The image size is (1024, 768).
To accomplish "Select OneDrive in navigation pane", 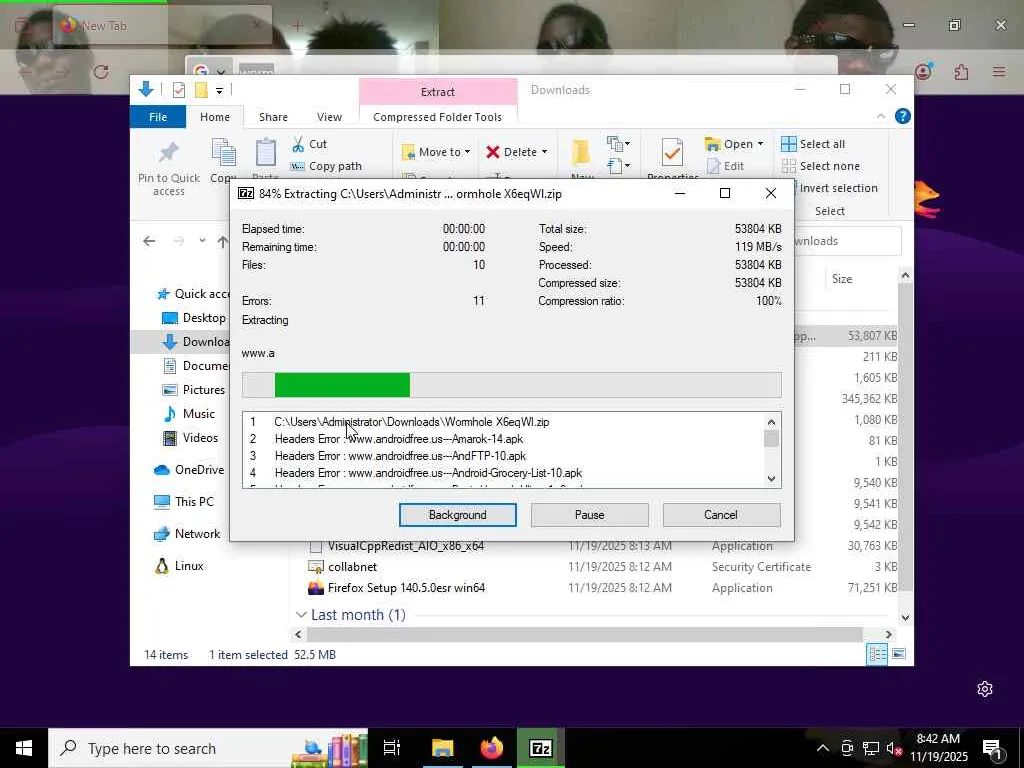I will [189, 470].
